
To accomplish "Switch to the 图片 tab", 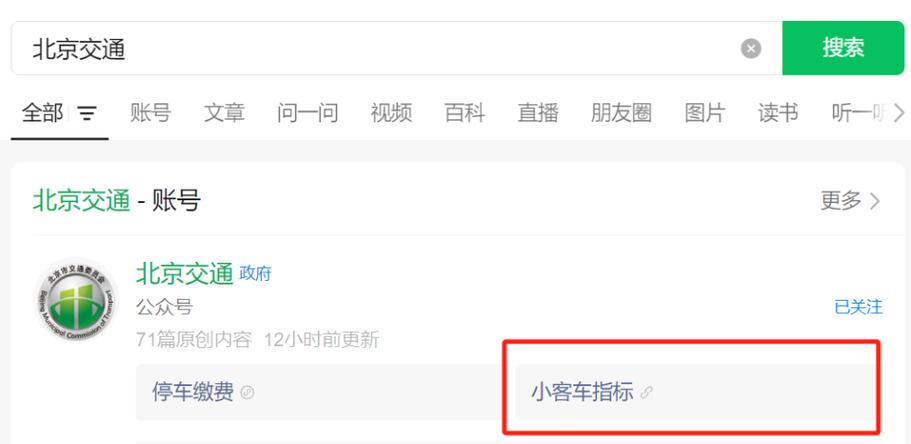I will [x=705, y=113].
